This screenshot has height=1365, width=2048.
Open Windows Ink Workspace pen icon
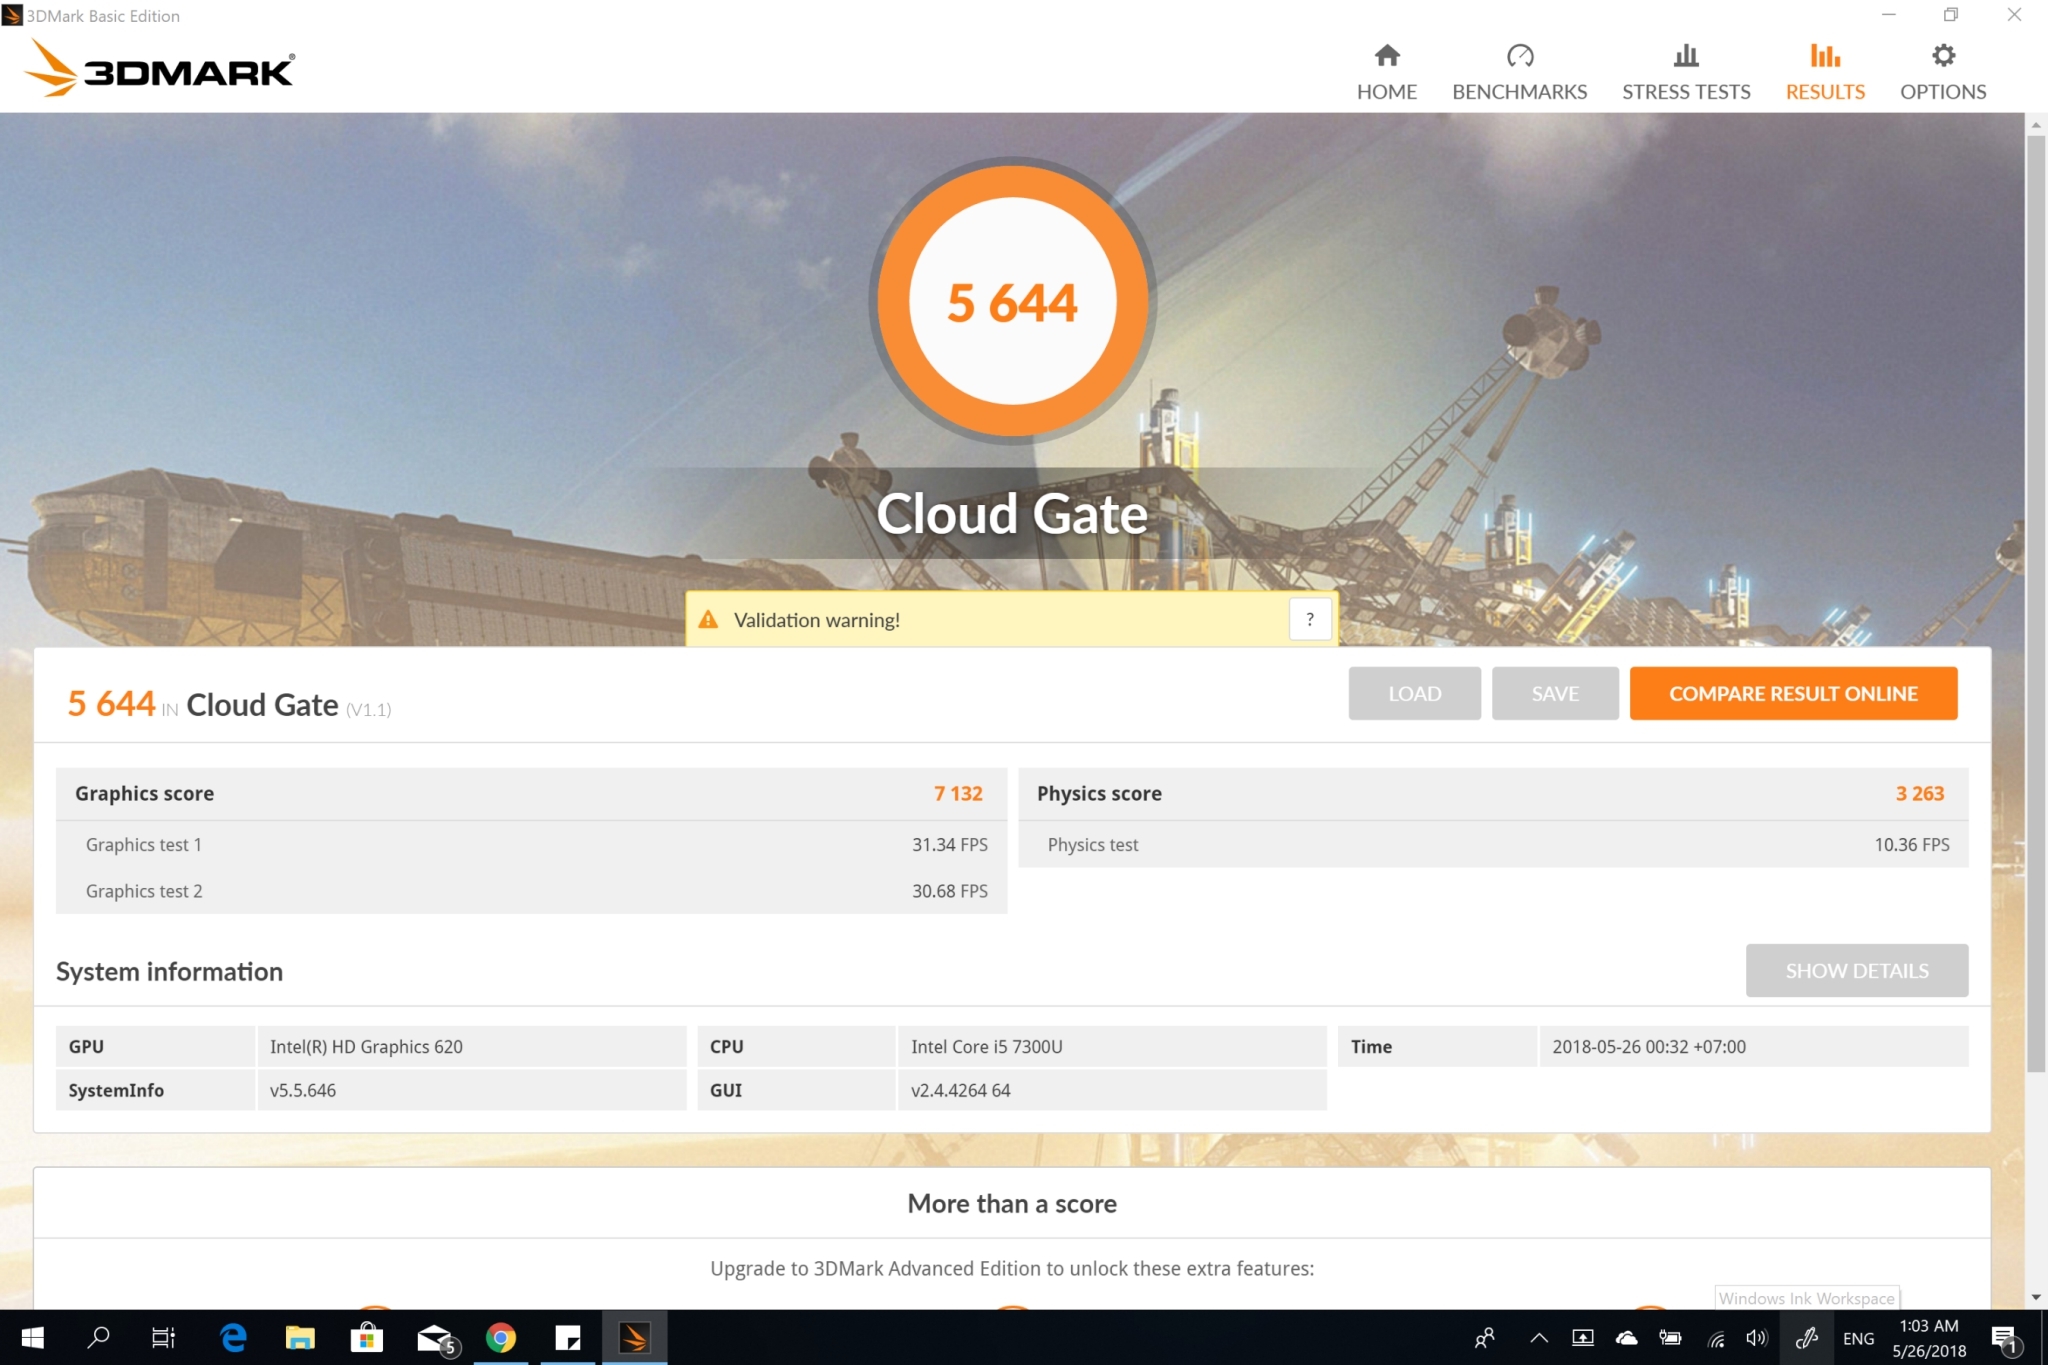(x=1806, y=1337)
